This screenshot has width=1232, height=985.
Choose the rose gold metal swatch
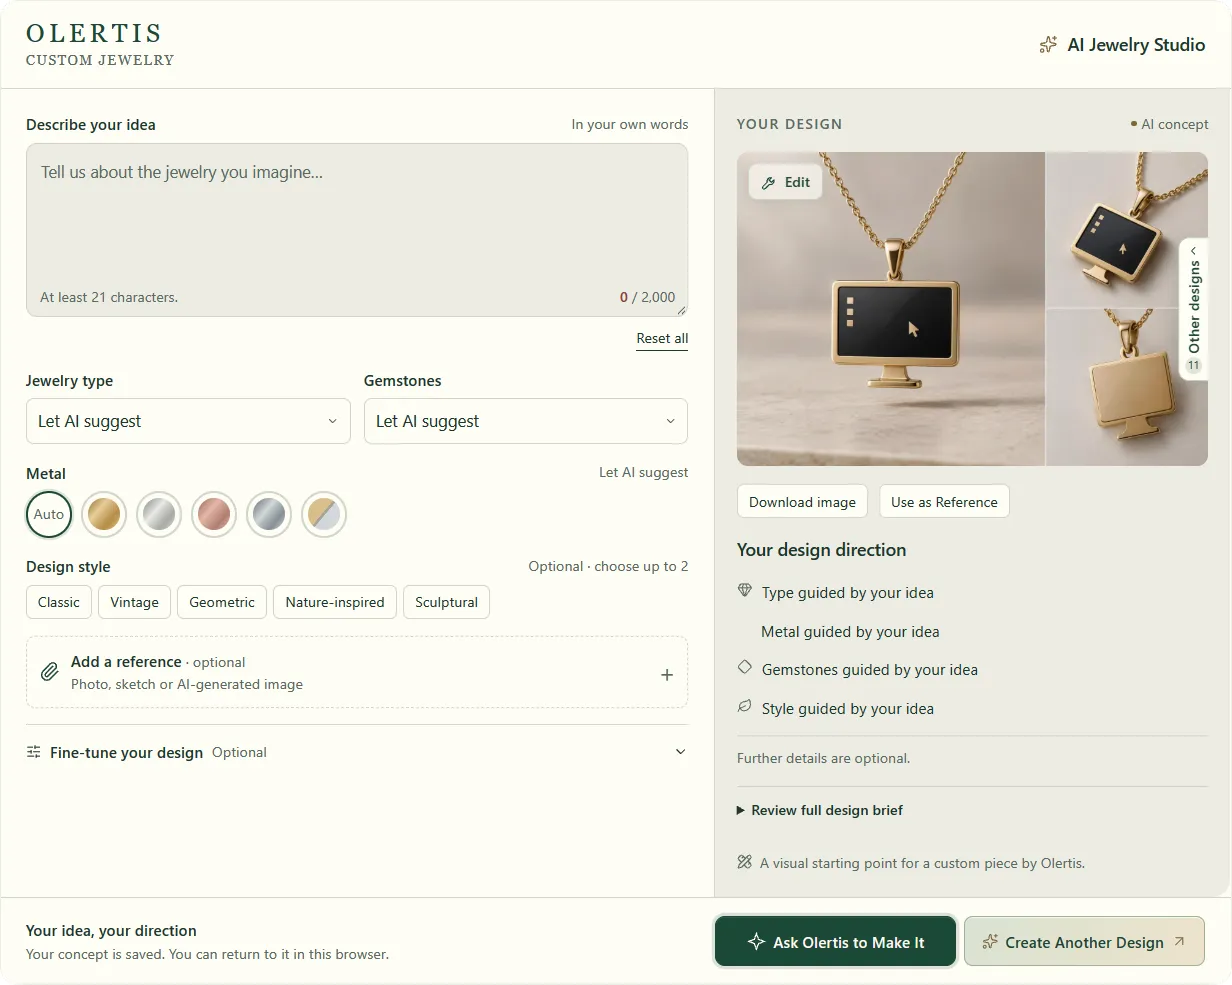click(x=214, y=514)
